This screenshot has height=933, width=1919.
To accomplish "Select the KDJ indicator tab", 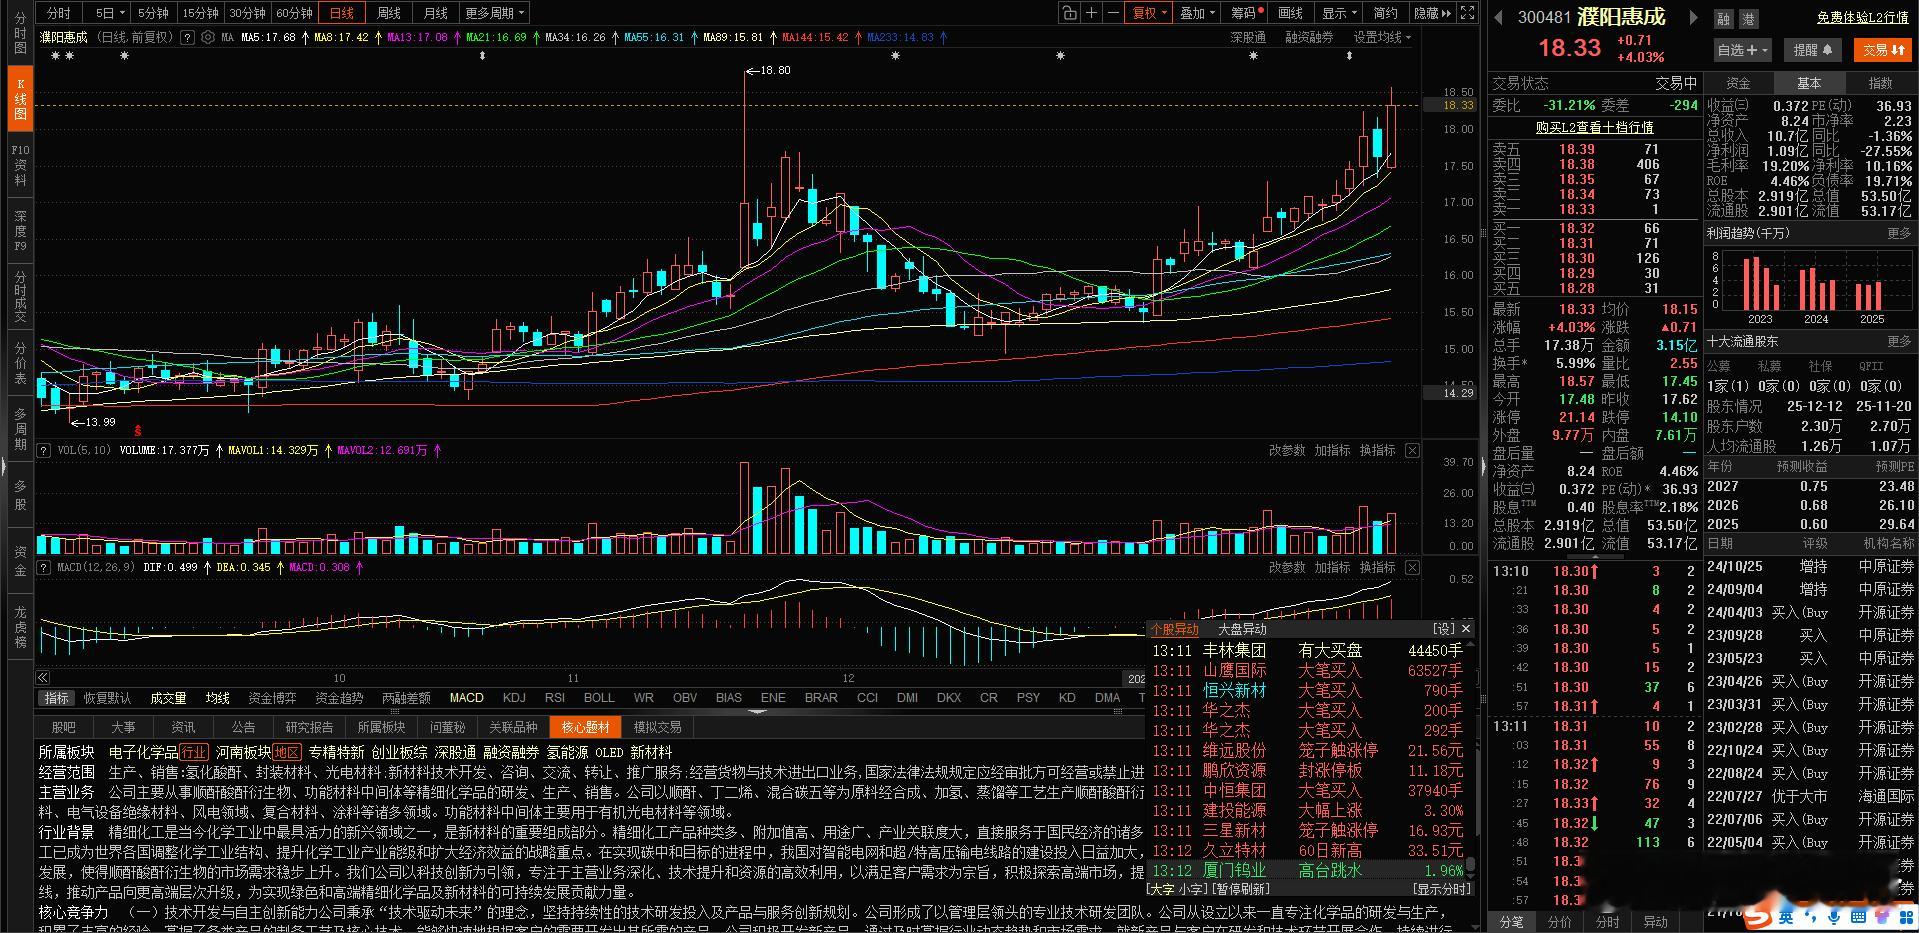I will [514, 698].
